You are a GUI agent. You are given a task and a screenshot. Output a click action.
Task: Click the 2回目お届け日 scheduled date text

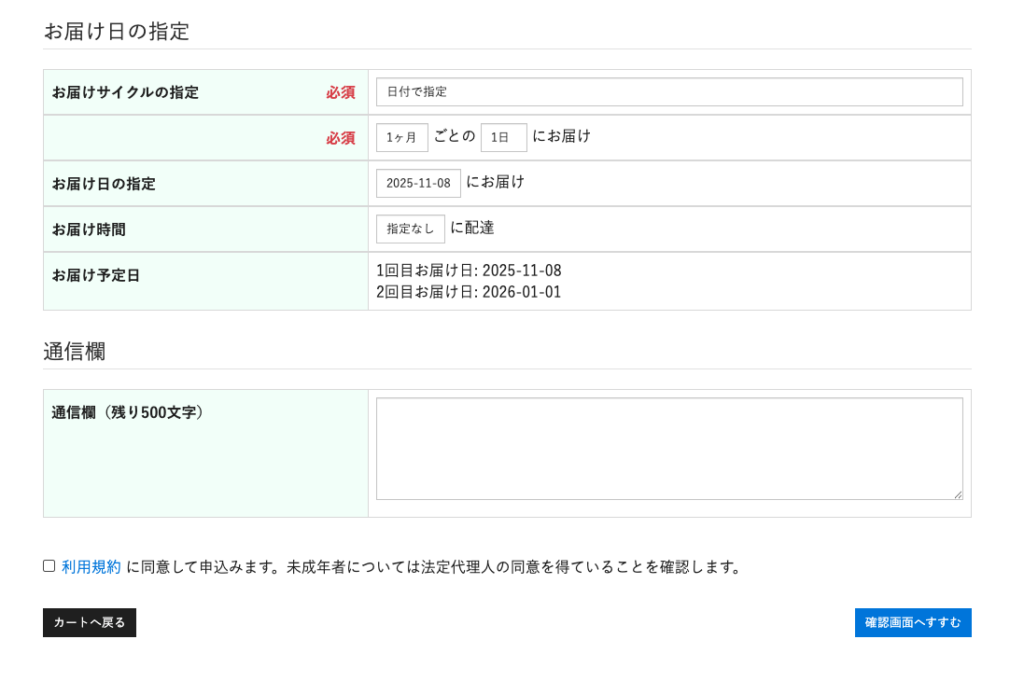[468, 292]
